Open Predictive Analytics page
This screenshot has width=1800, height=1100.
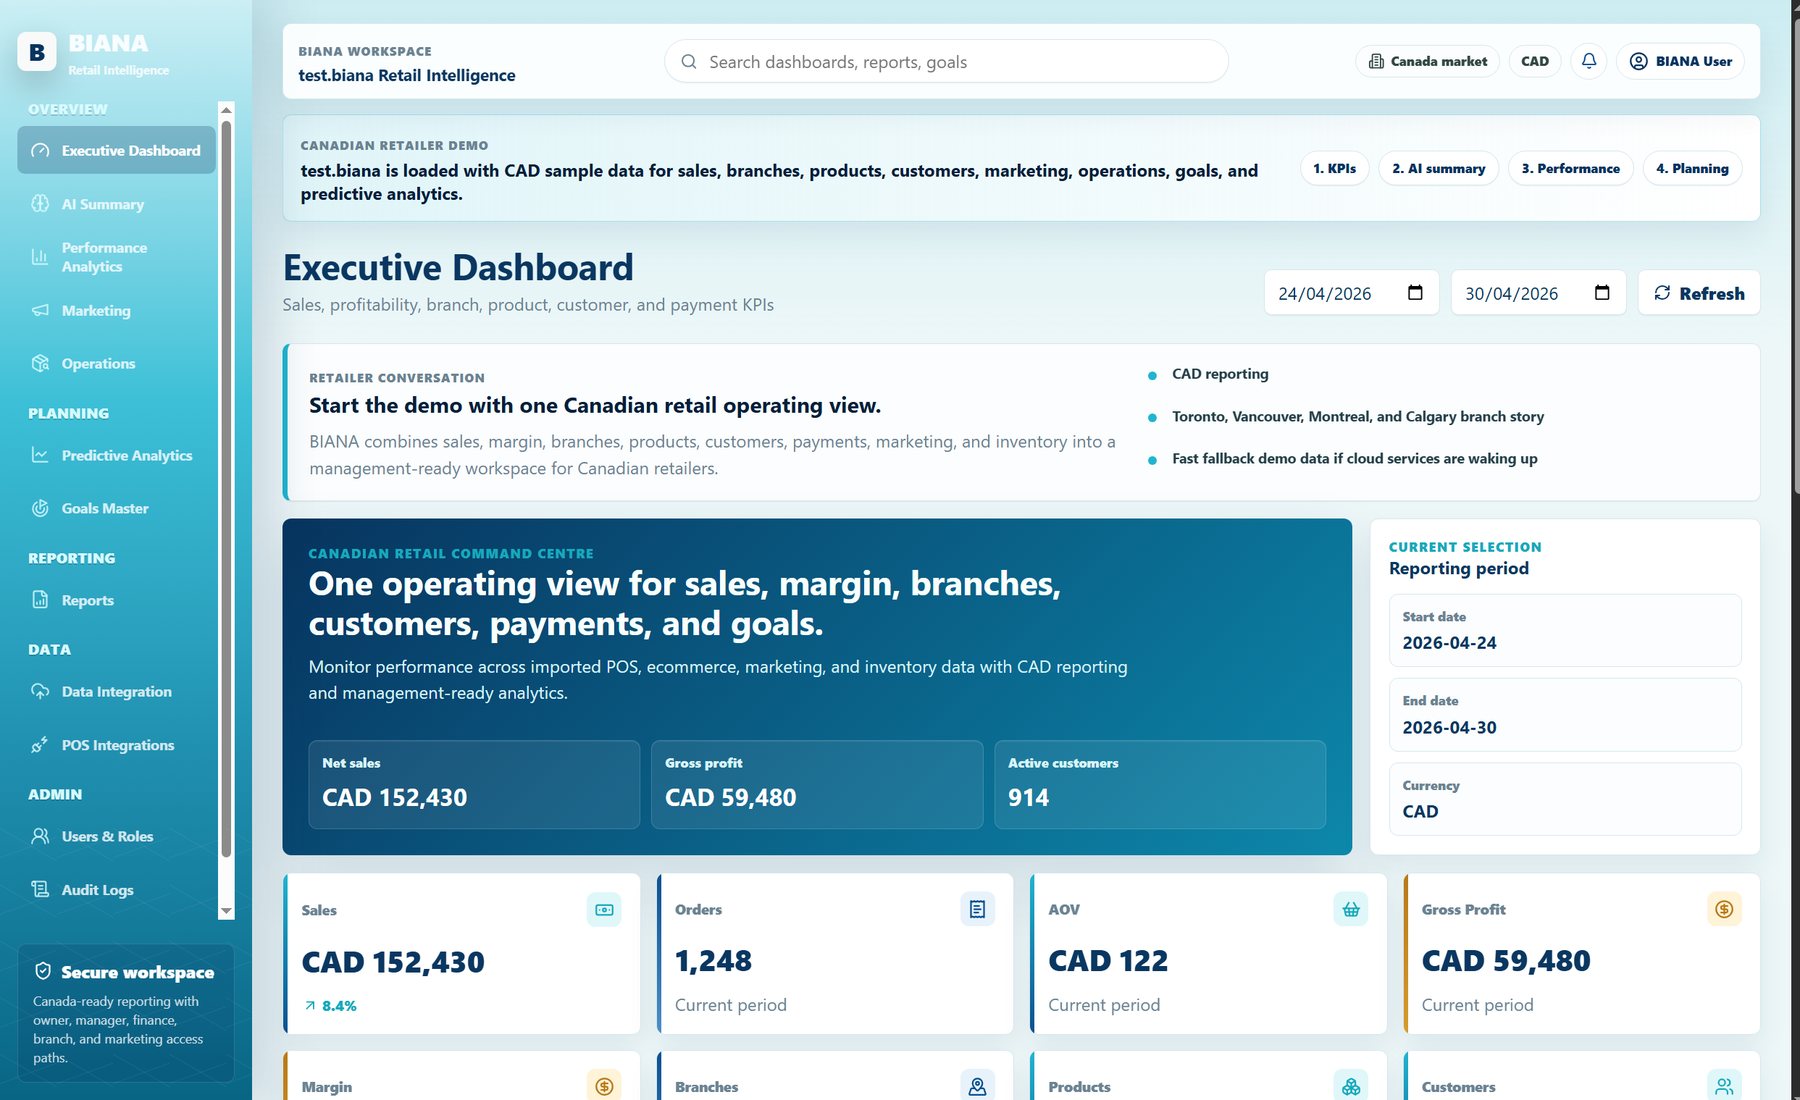116,455
